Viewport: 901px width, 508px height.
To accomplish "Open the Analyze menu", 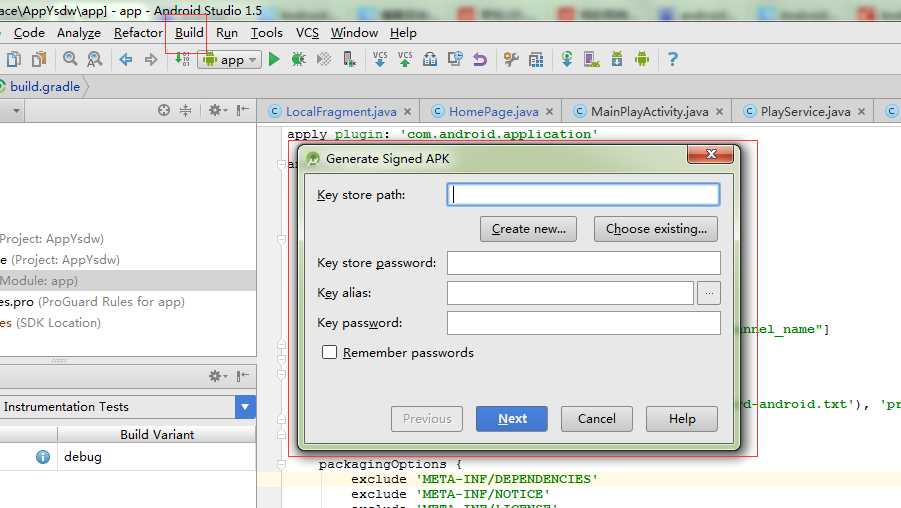I will tap(79, 33).
